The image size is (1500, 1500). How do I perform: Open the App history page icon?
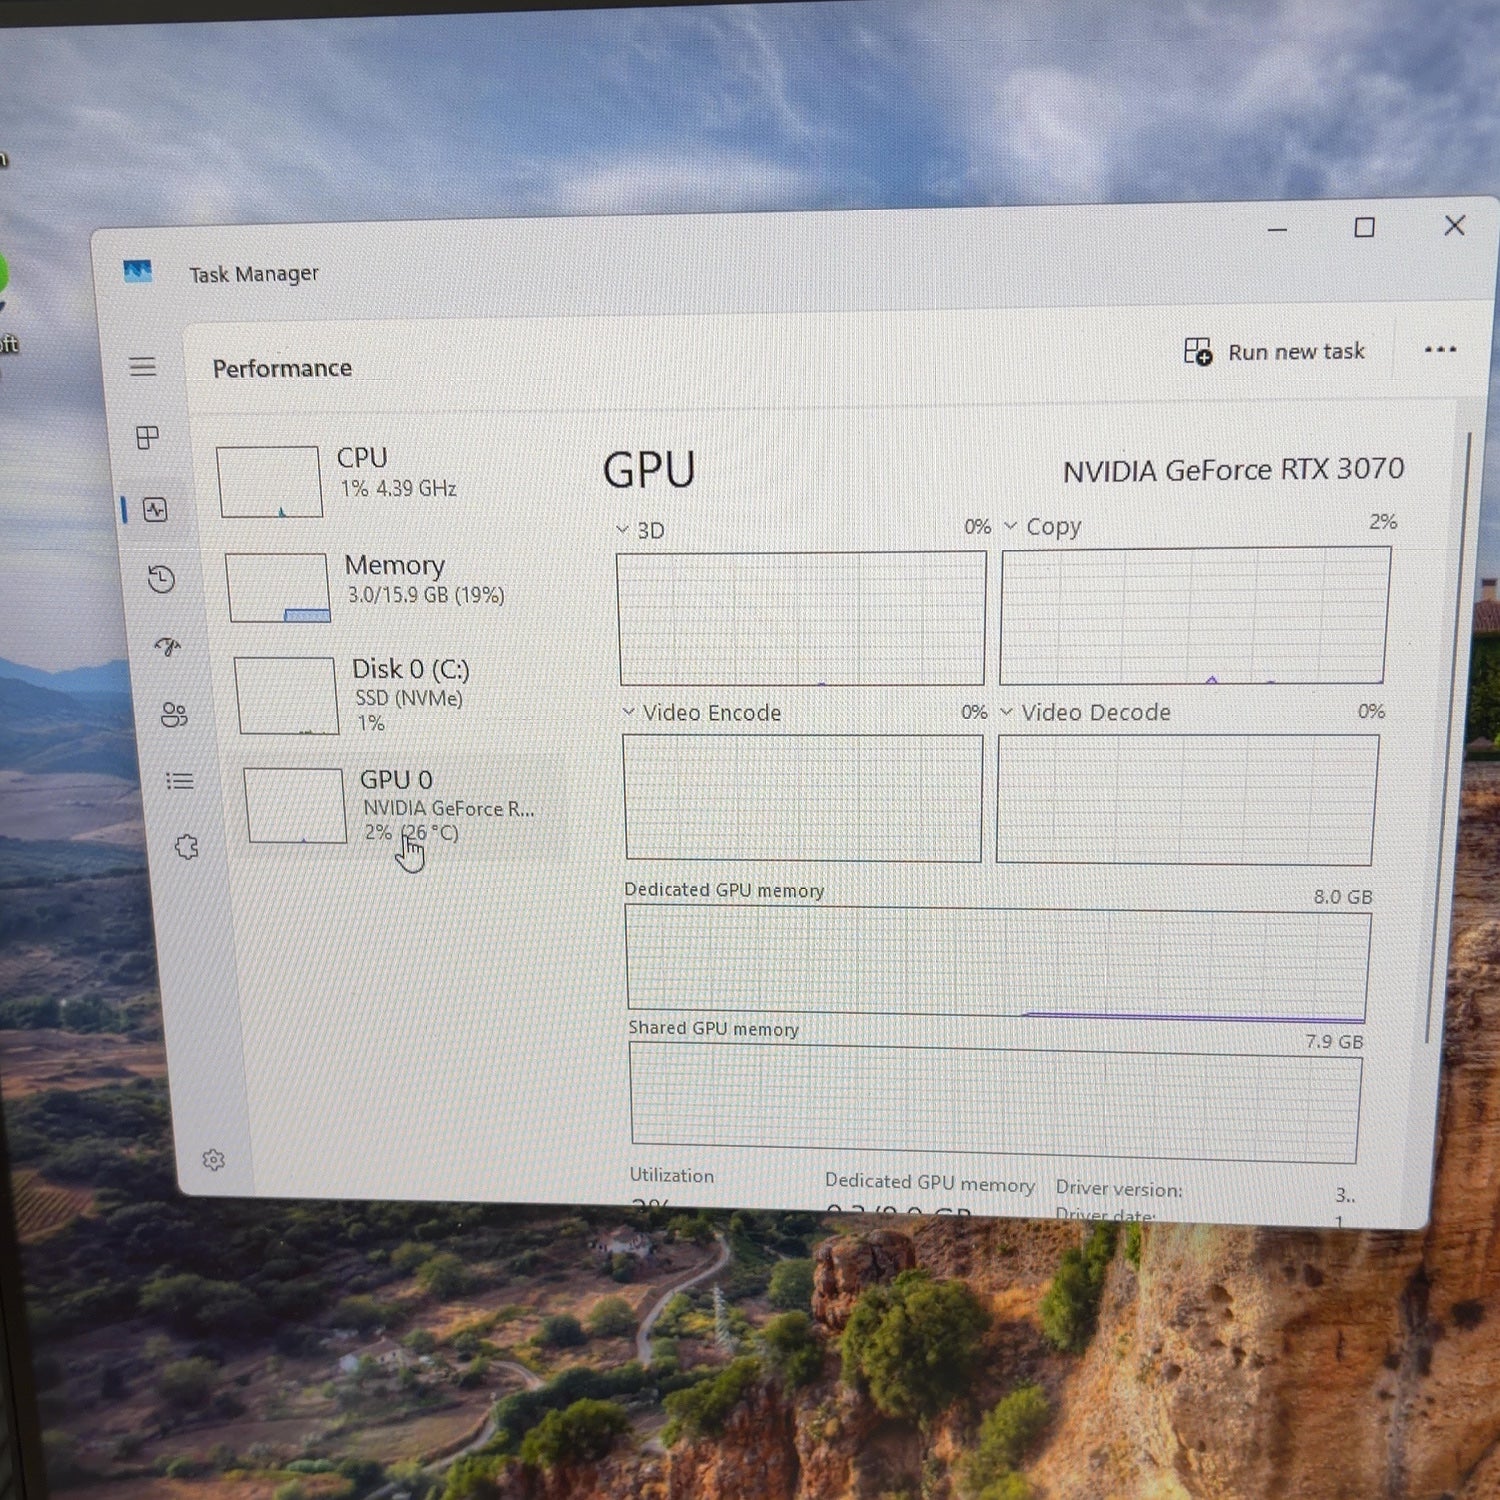161,579
